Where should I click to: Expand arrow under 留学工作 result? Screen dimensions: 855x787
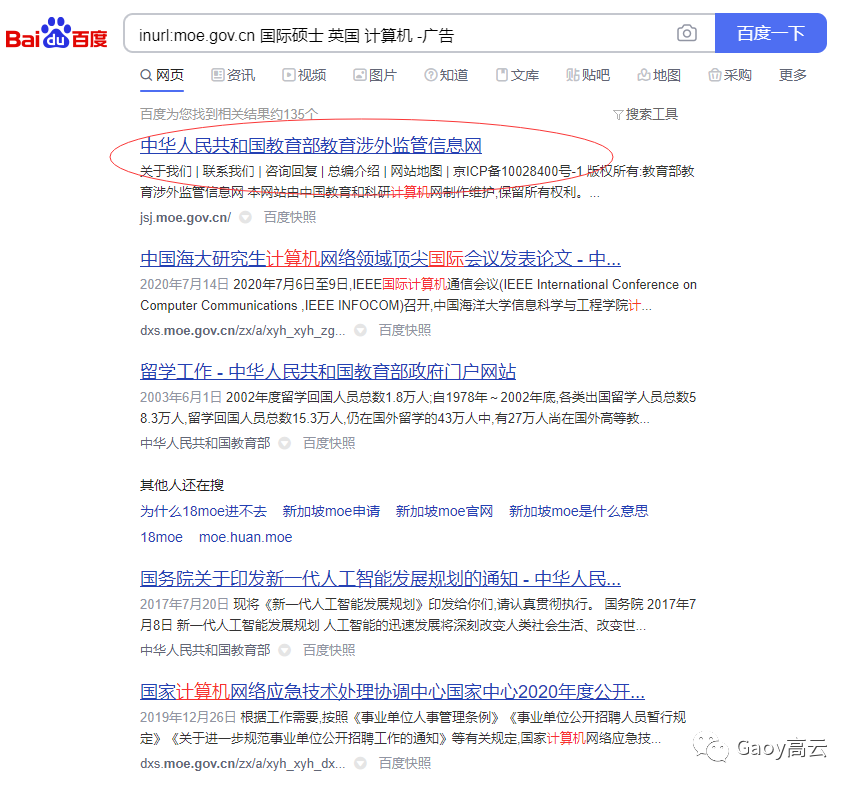click(x=285, y=443)
